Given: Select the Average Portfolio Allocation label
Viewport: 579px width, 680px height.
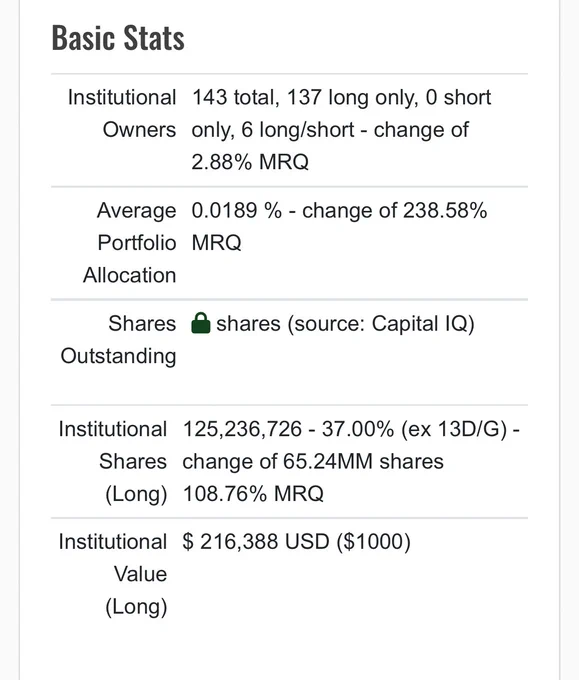Looking at the screenshot, I should coord(130,243).
